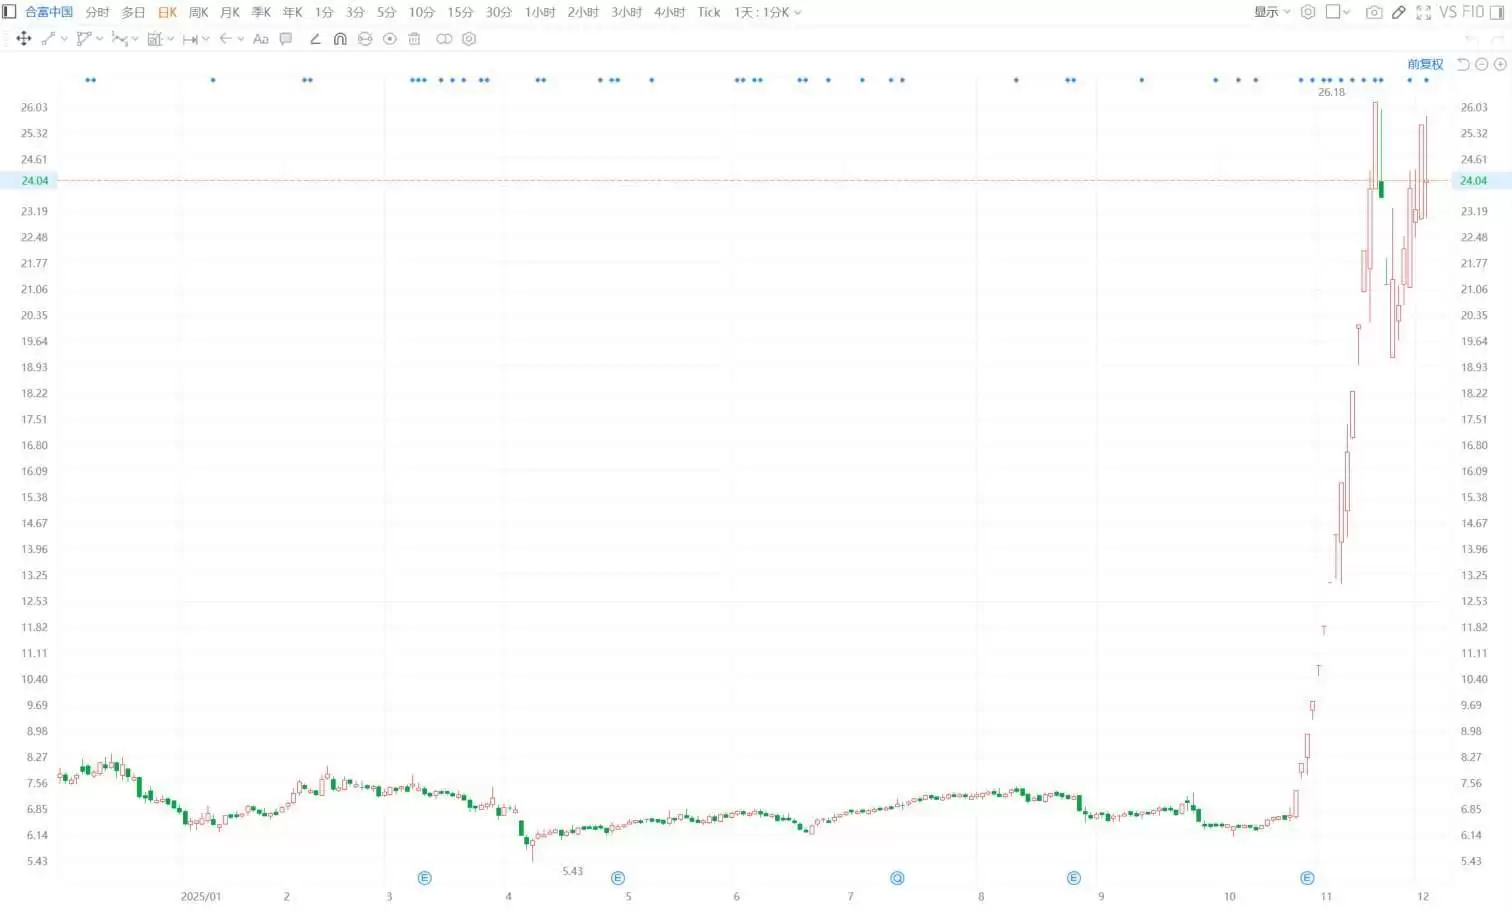Expand the wave tool dropdown arrow

pyautogui.click(x=135, y=39)
